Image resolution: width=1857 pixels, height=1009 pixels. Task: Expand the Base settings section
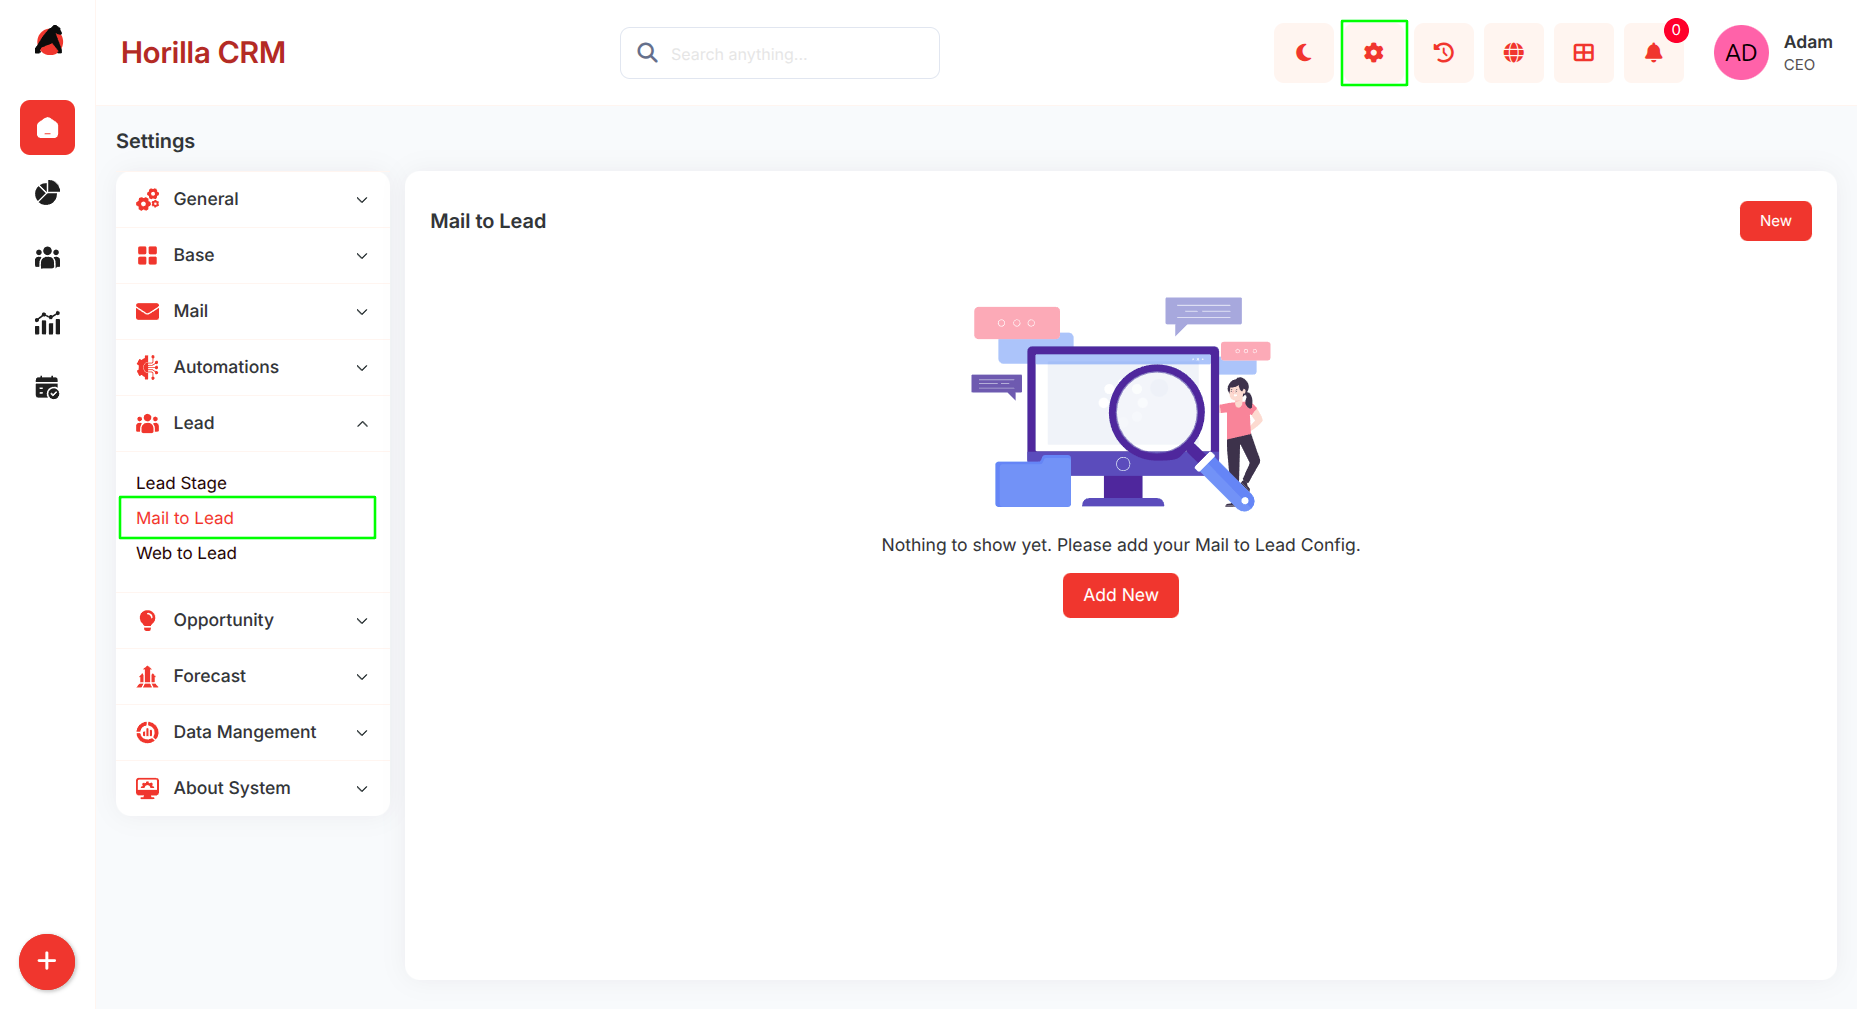point(253,255)
